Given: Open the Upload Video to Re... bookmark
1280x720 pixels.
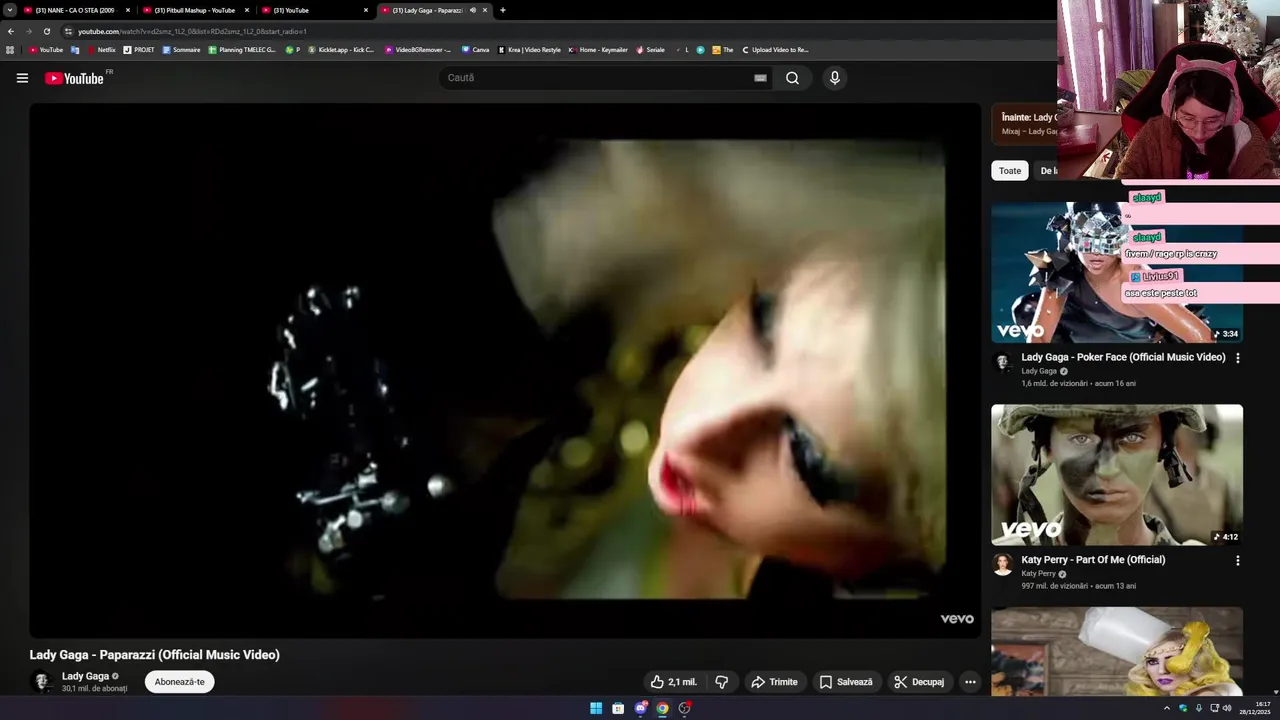Looking at the screenshot, I should (x=775, y=50).
